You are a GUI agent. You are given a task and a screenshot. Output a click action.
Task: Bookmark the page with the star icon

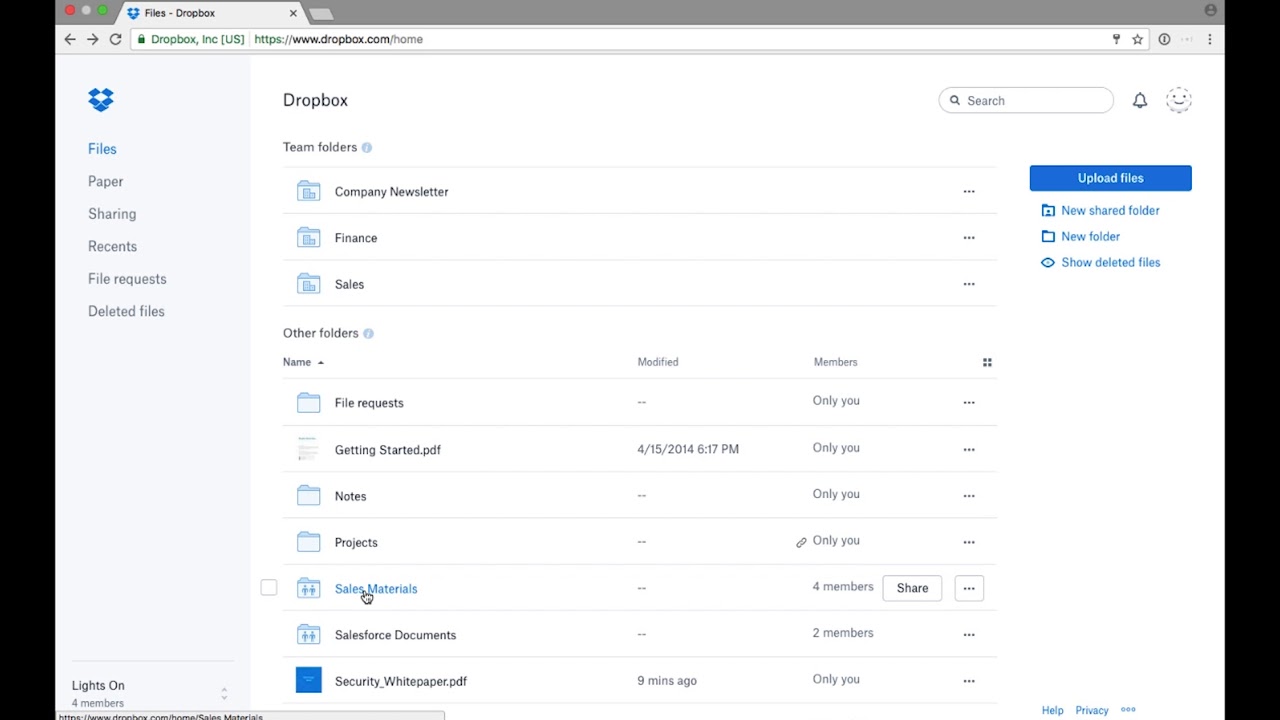(1137, 39)
